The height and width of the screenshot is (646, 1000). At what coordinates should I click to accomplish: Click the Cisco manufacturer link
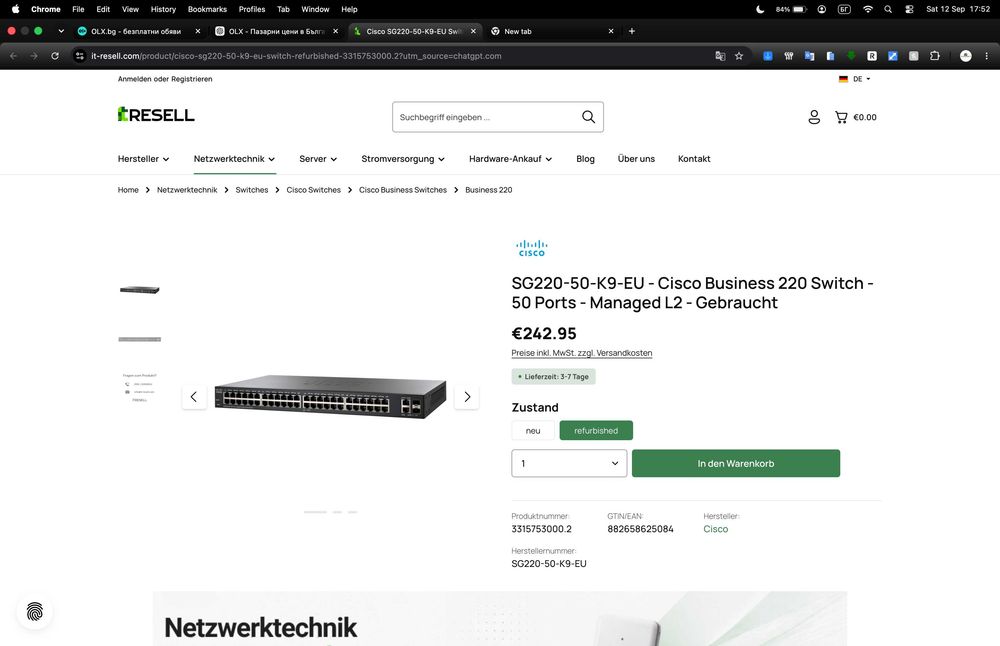point(715,529)
